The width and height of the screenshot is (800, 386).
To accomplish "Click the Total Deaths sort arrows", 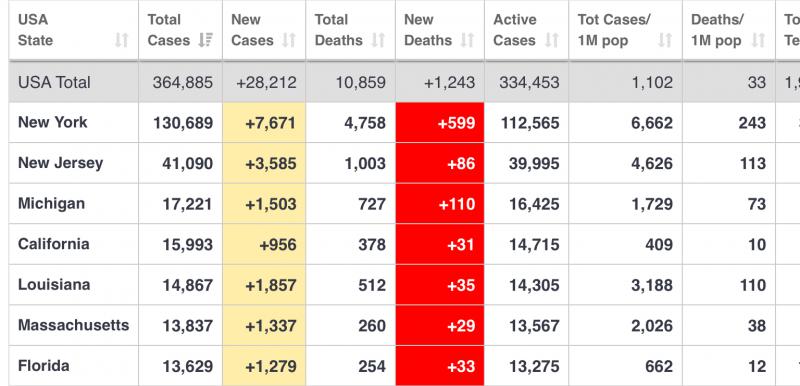I will tap(378, 40).
